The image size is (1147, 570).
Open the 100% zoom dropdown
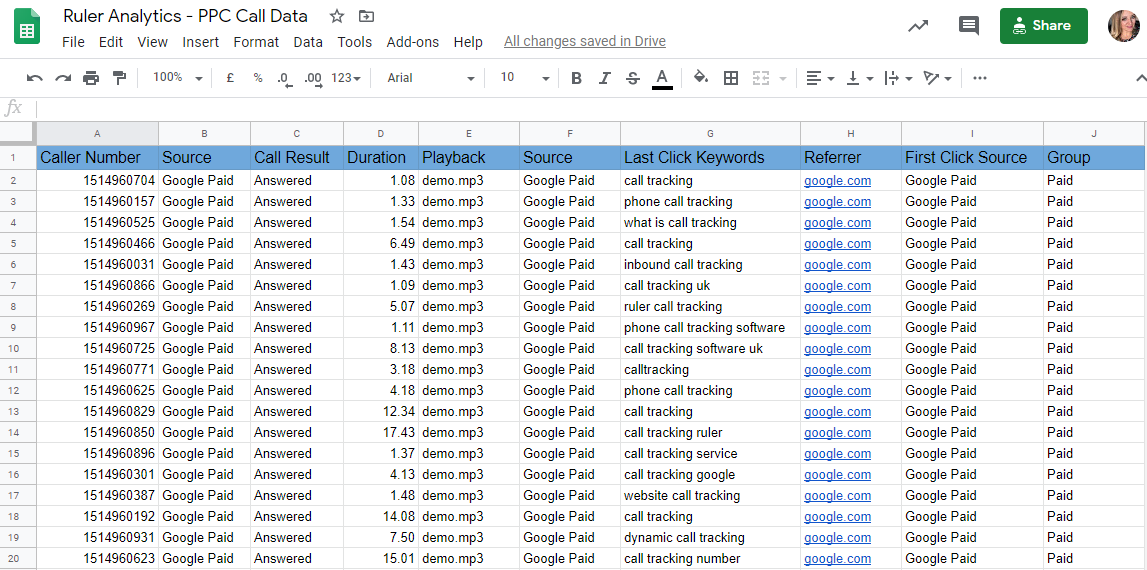tap(177, 78)
